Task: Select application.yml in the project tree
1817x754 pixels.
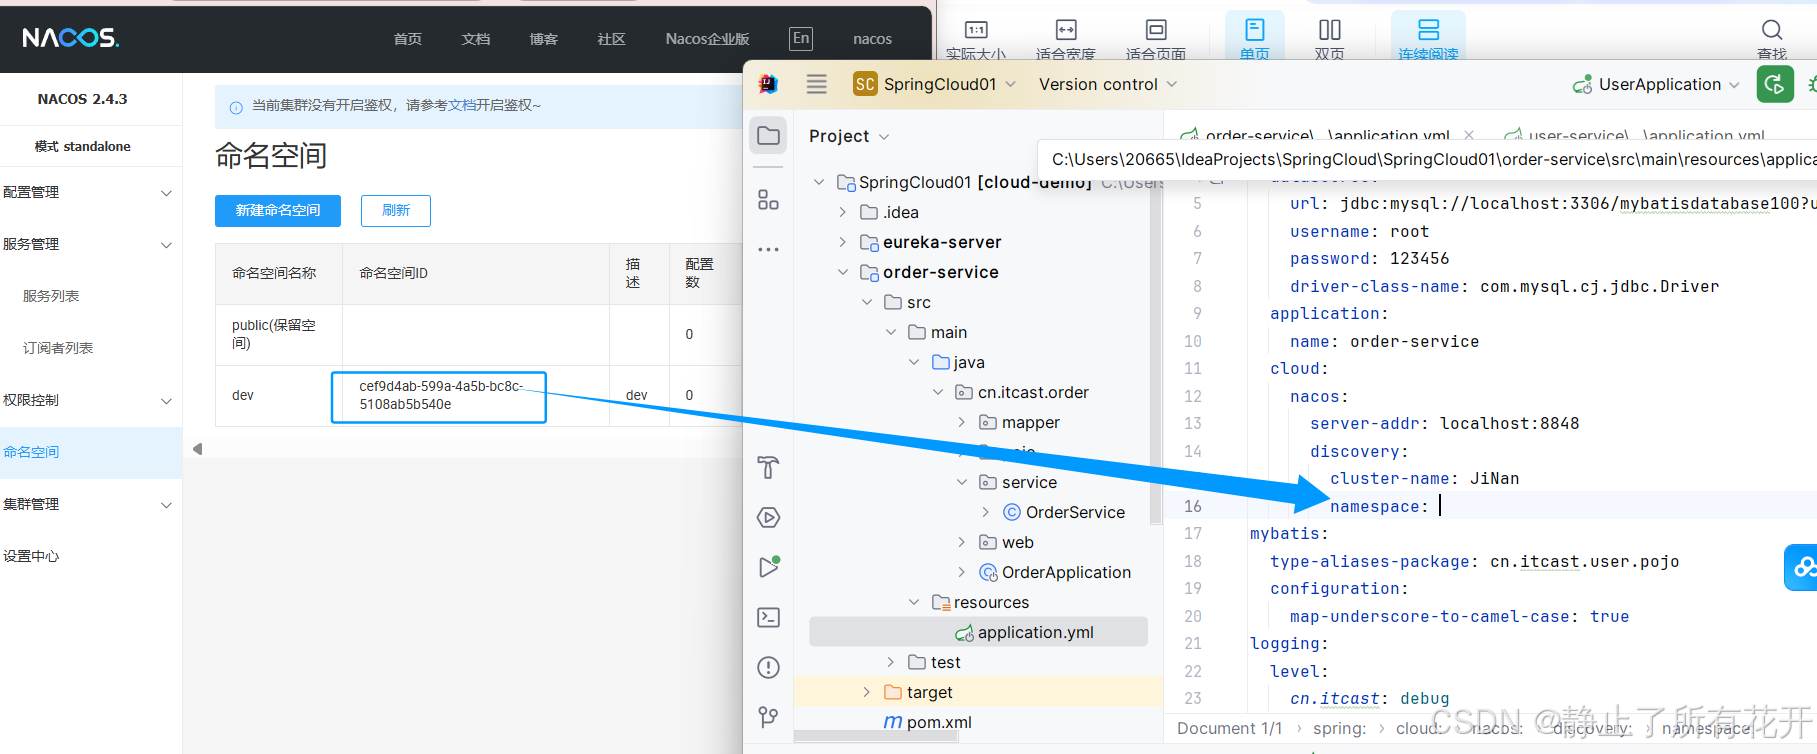Action: click(978, 632)
